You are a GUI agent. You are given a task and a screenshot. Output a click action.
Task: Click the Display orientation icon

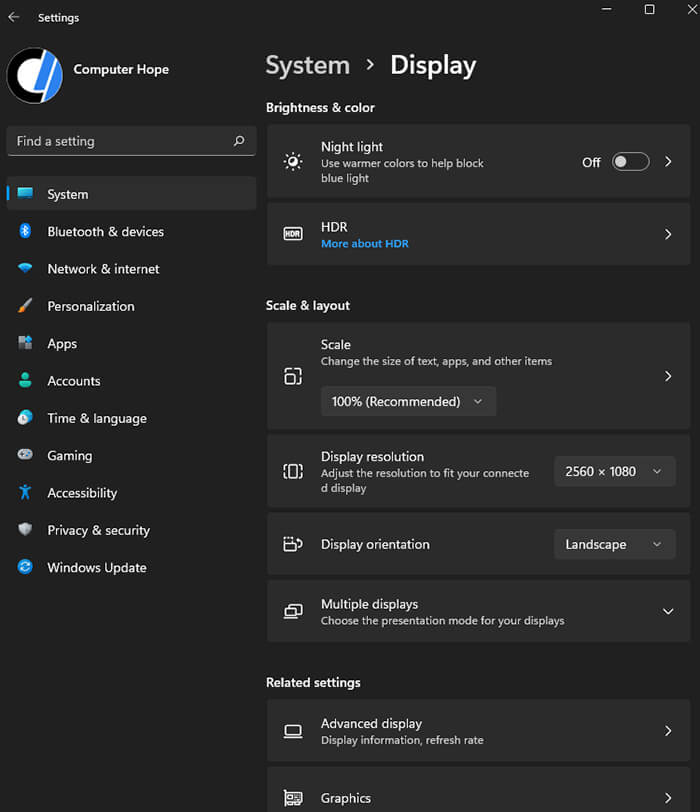[x=293, y=544]
